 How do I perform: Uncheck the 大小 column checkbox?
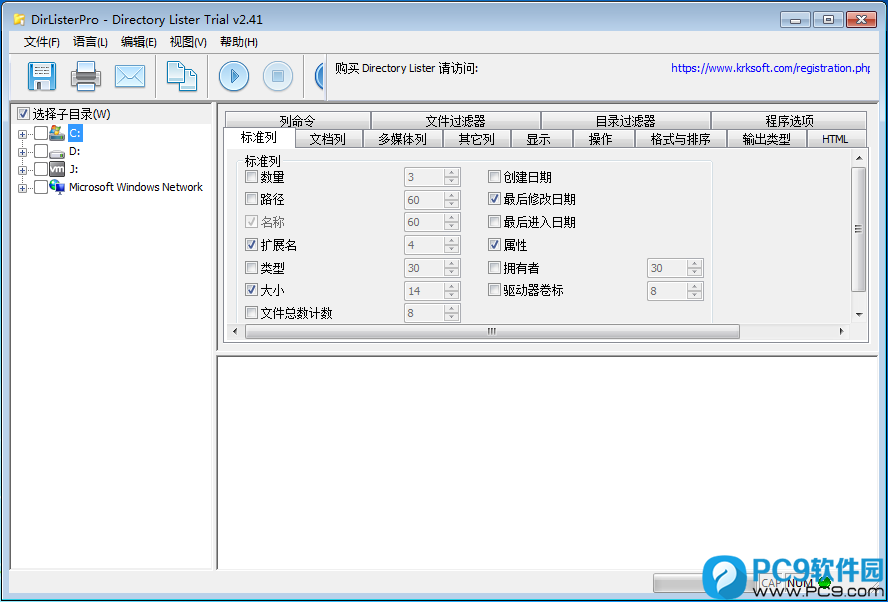[x=251, y=290]
